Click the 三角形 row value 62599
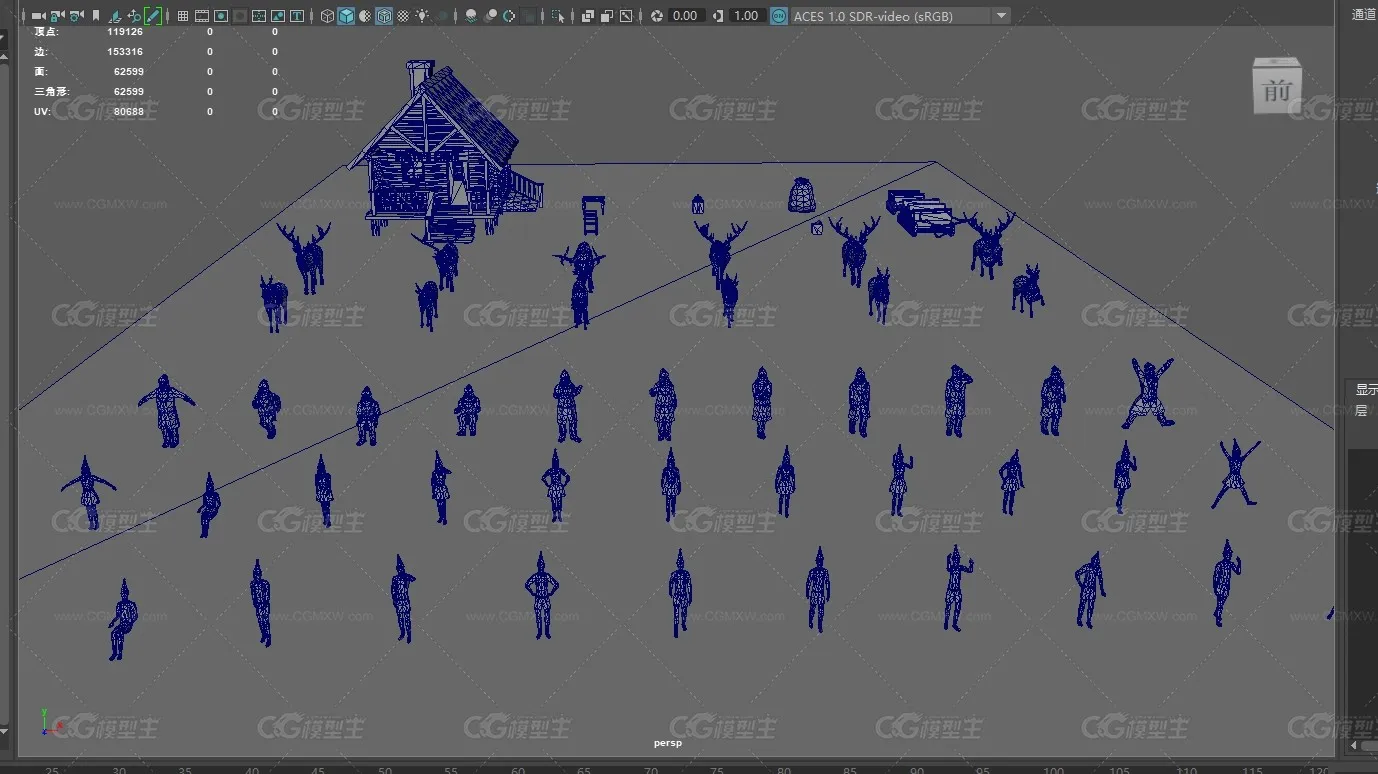This screenshot has height=774, width=1378. tap(129, 92)
